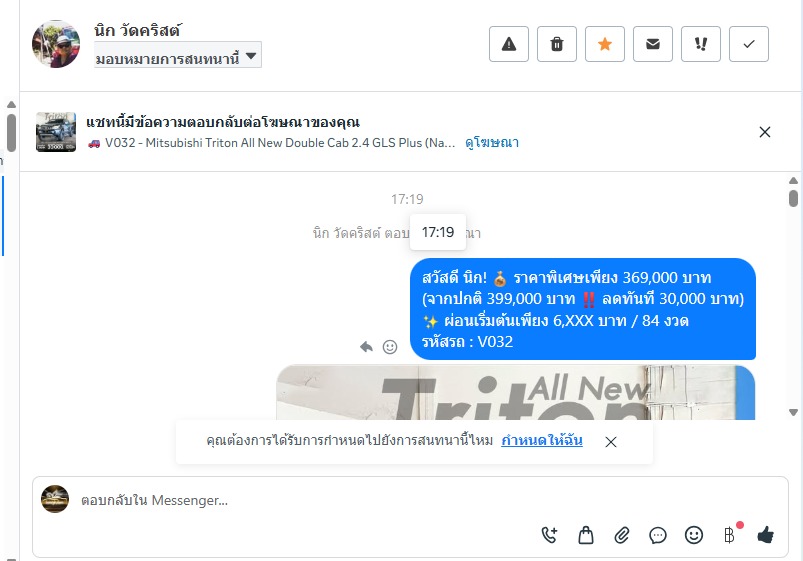This screenshot has width=803, height=561.
Task: Toggle the orange star follow-up marker
Action: coord(605,44)
